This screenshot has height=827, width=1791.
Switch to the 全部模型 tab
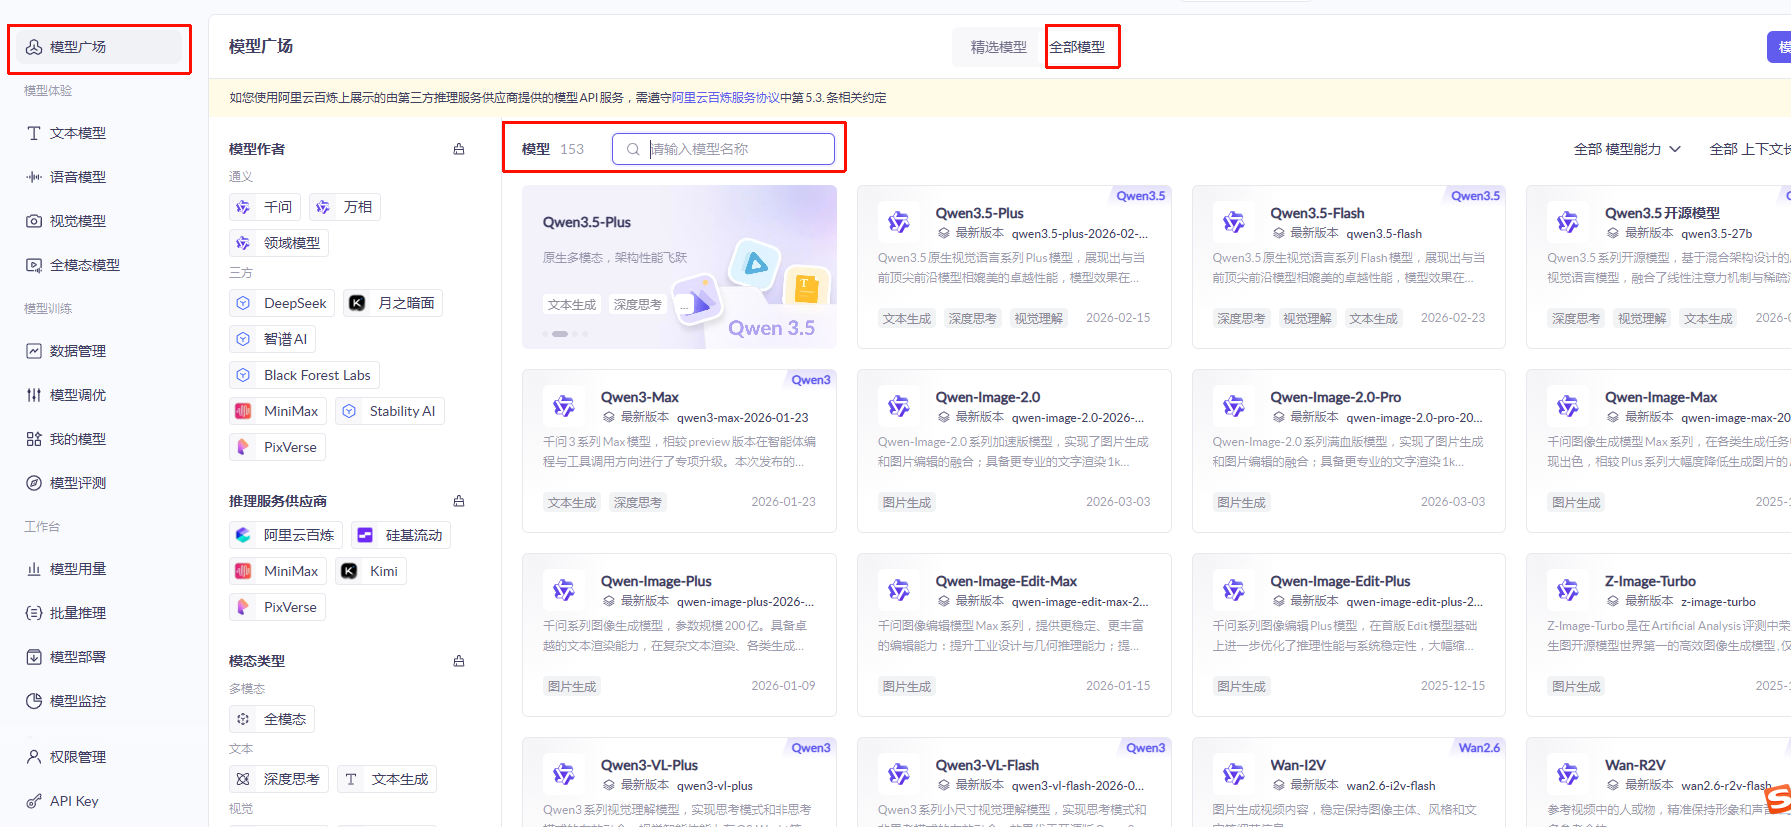(1077, 47)
